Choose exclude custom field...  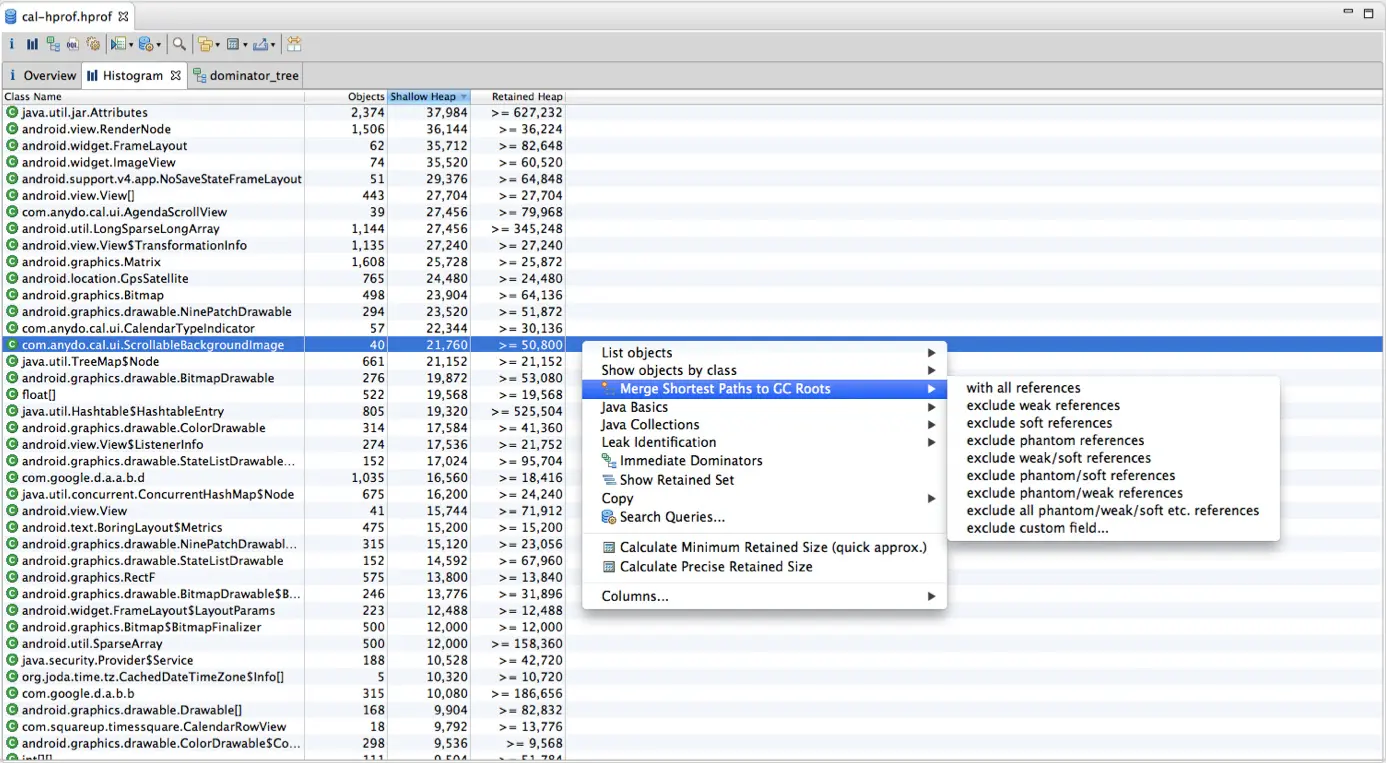(1113, 528)
